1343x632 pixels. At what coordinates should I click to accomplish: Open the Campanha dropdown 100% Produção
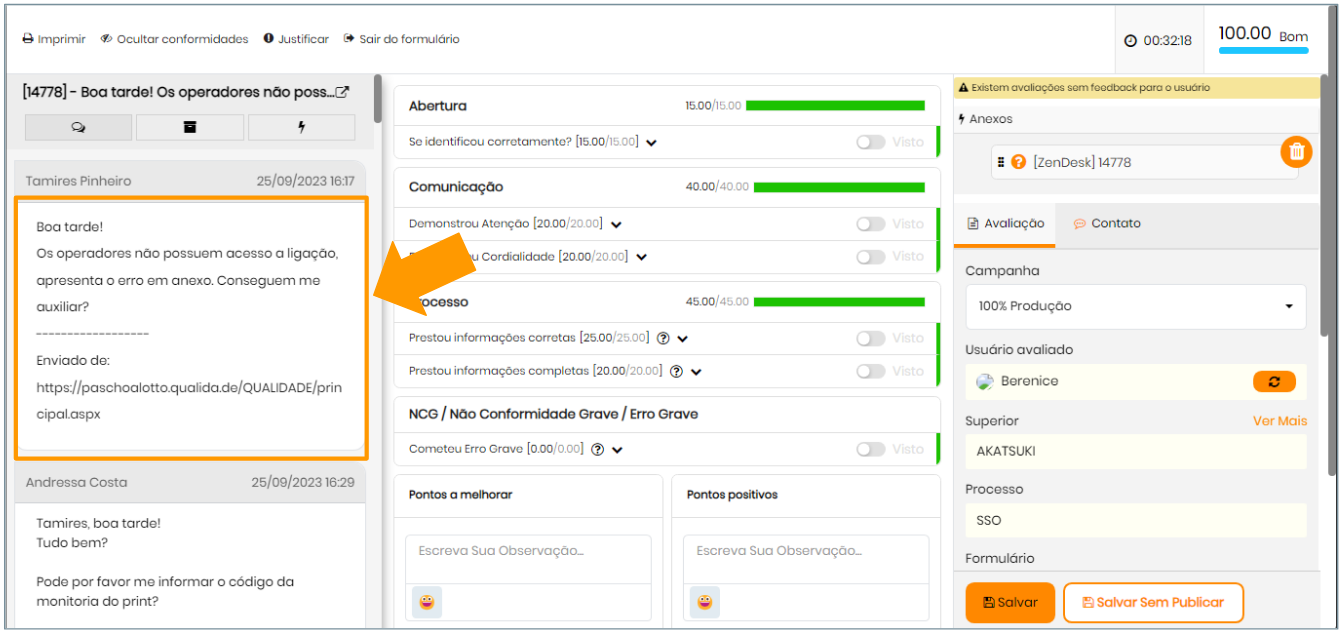(1135, 306)
